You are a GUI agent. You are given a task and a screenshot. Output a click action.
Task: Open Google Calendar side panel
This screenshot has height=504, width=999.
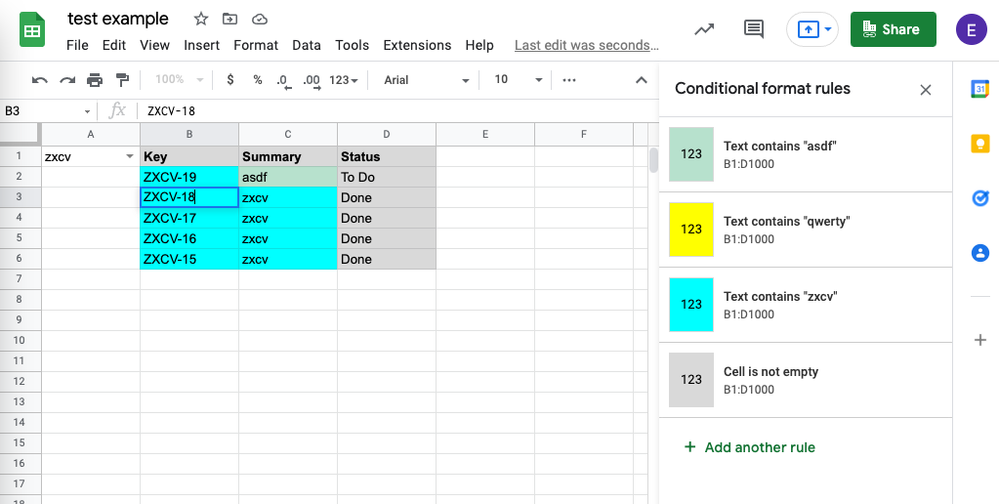pos(980,89)
